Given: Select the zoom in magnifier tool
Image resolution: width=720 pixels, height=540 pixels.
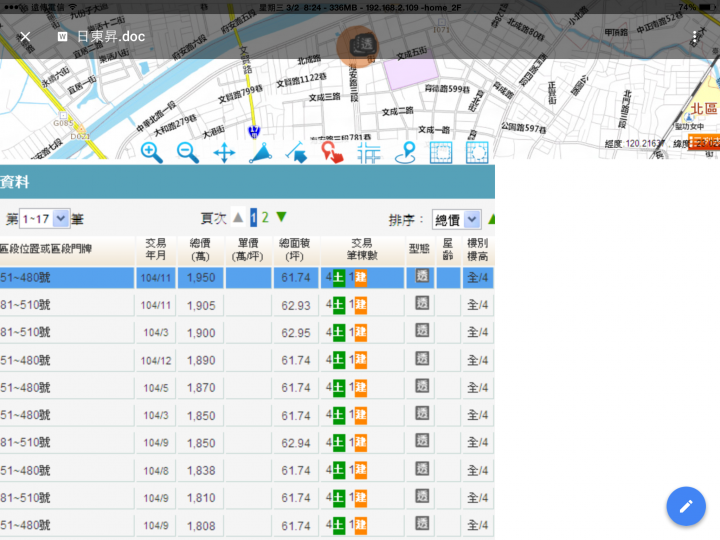Looking at the screenshot, I should (x=151, y=152).
